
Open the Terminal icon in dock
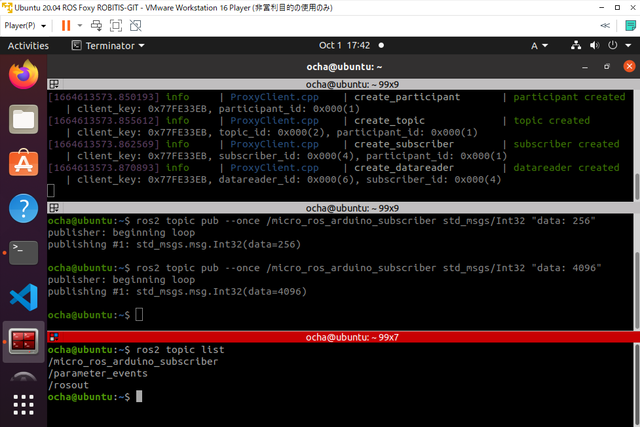(23, 252)
